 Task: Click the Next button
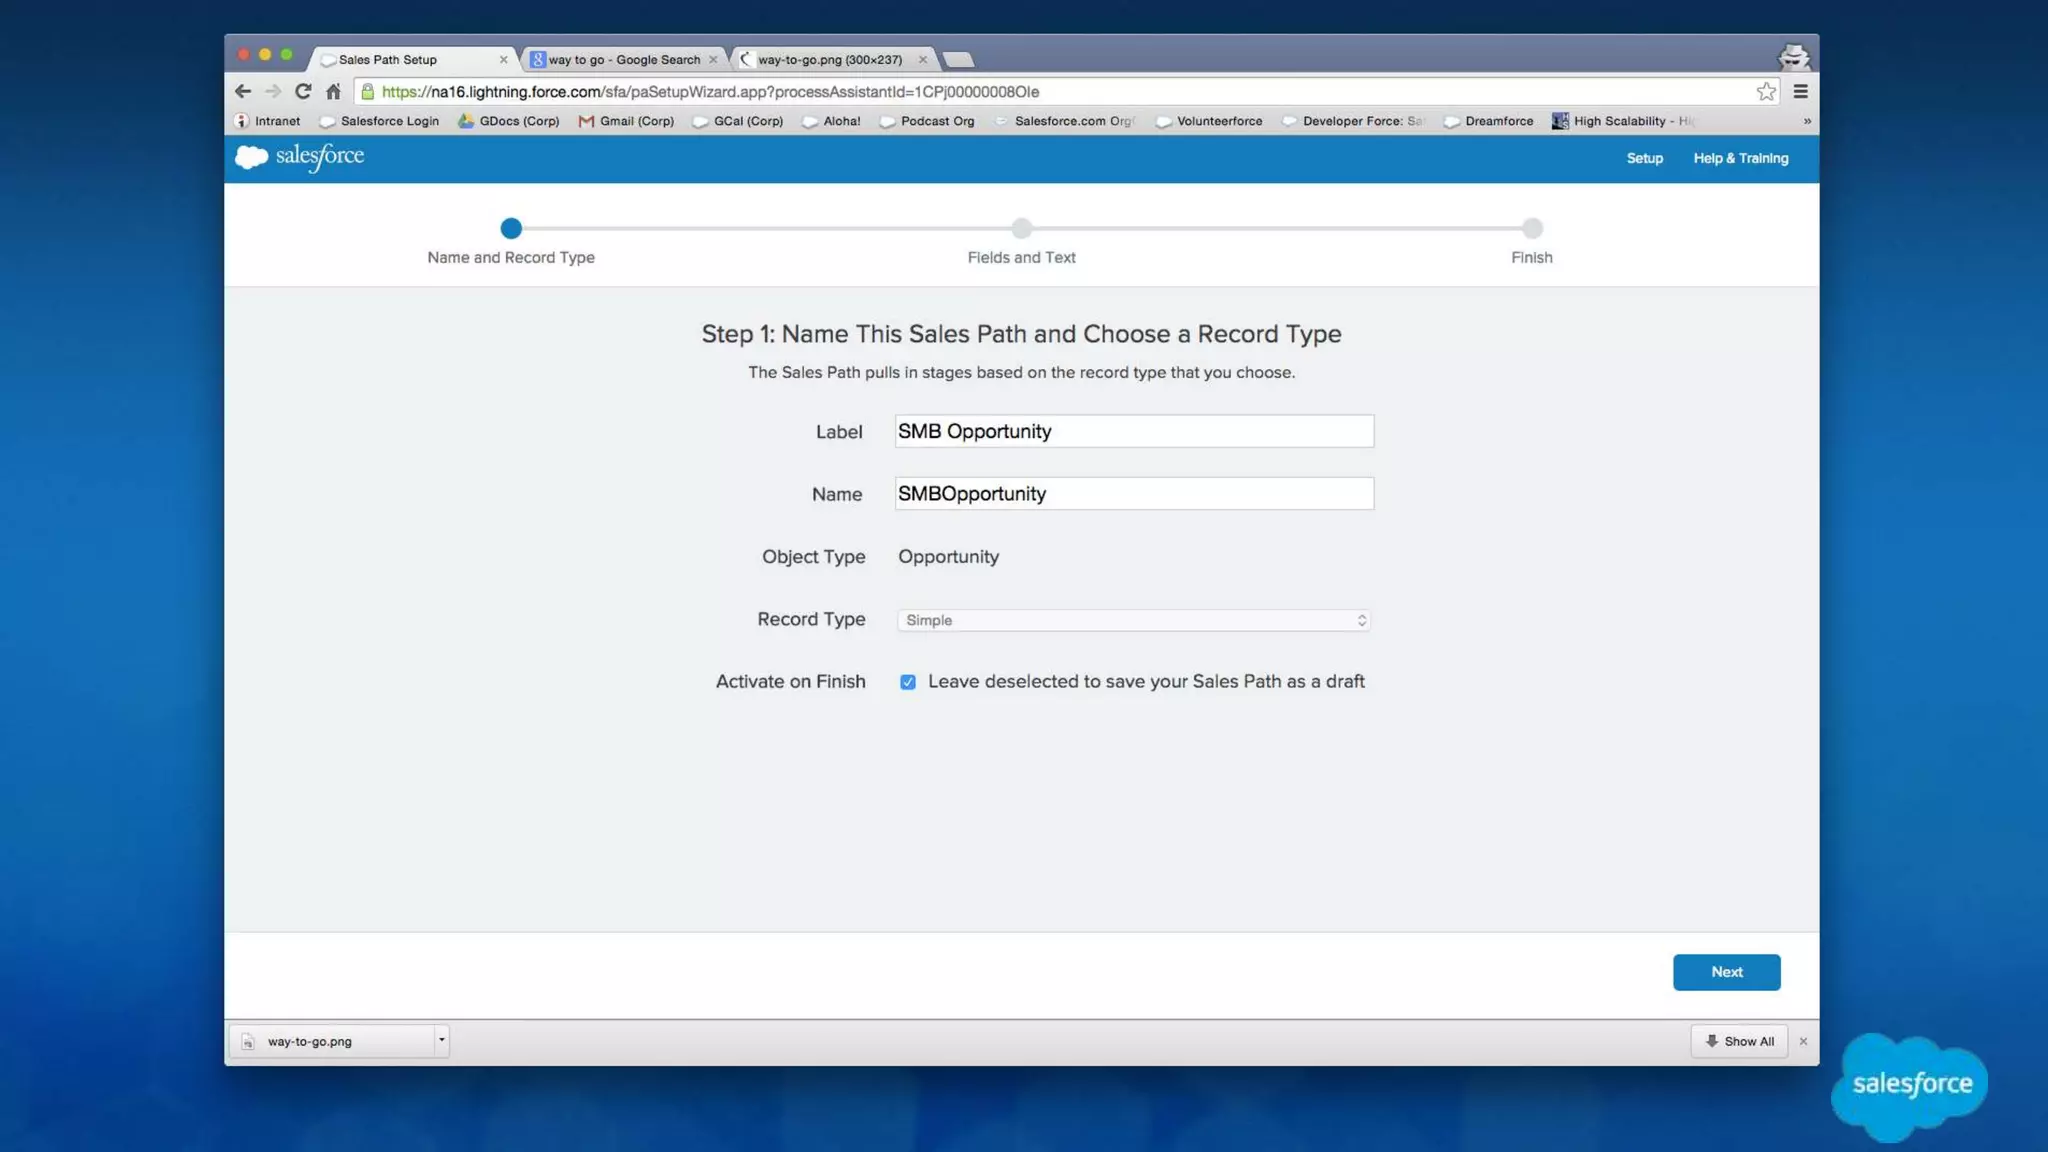pyautogui.click(x=1726, y=972)
